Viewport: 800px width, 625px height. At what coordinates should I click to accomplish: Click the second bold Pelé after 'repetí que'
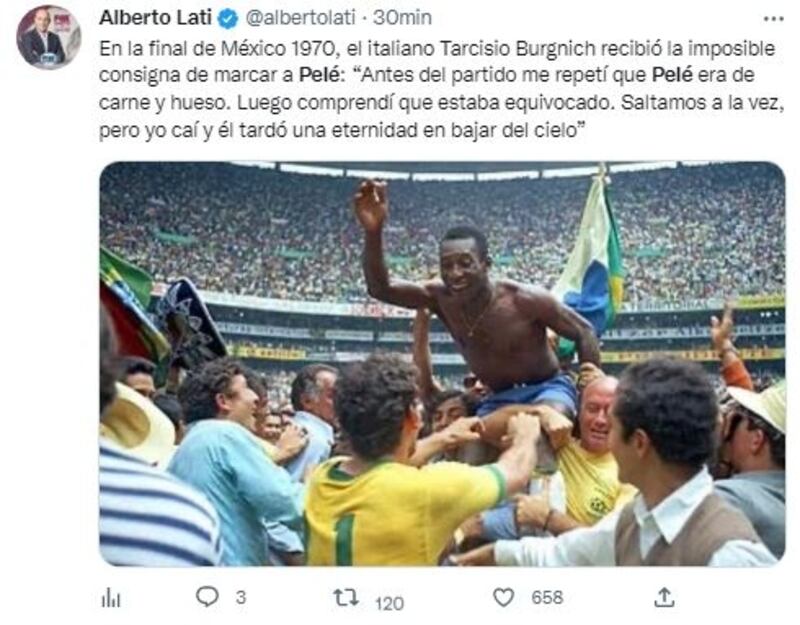coord(672,75)
